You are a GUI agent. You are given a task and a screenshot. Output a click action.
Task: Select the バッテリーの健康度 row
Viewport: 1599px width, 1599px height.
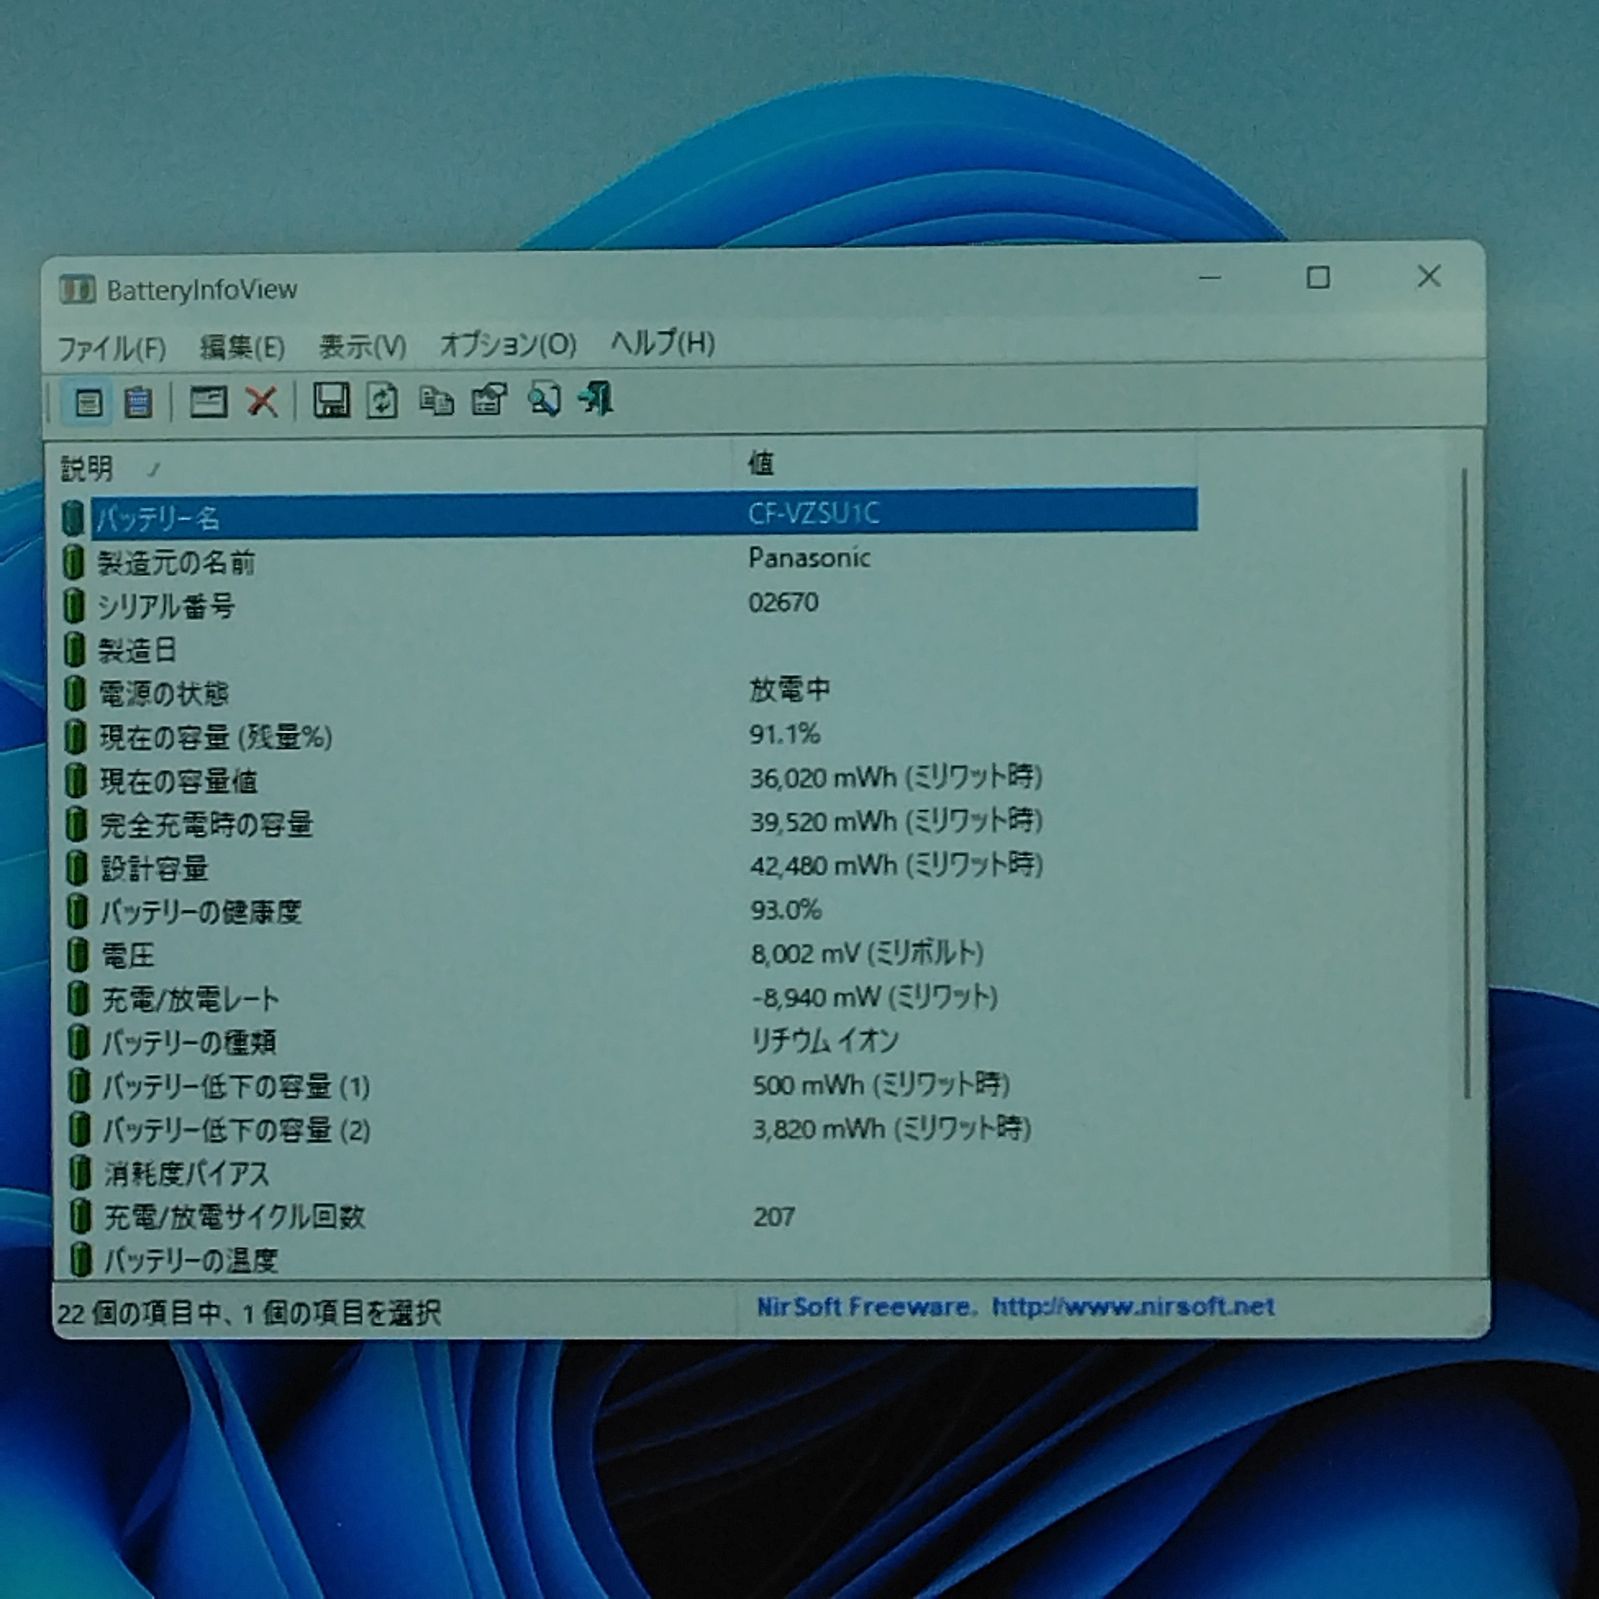630,911
